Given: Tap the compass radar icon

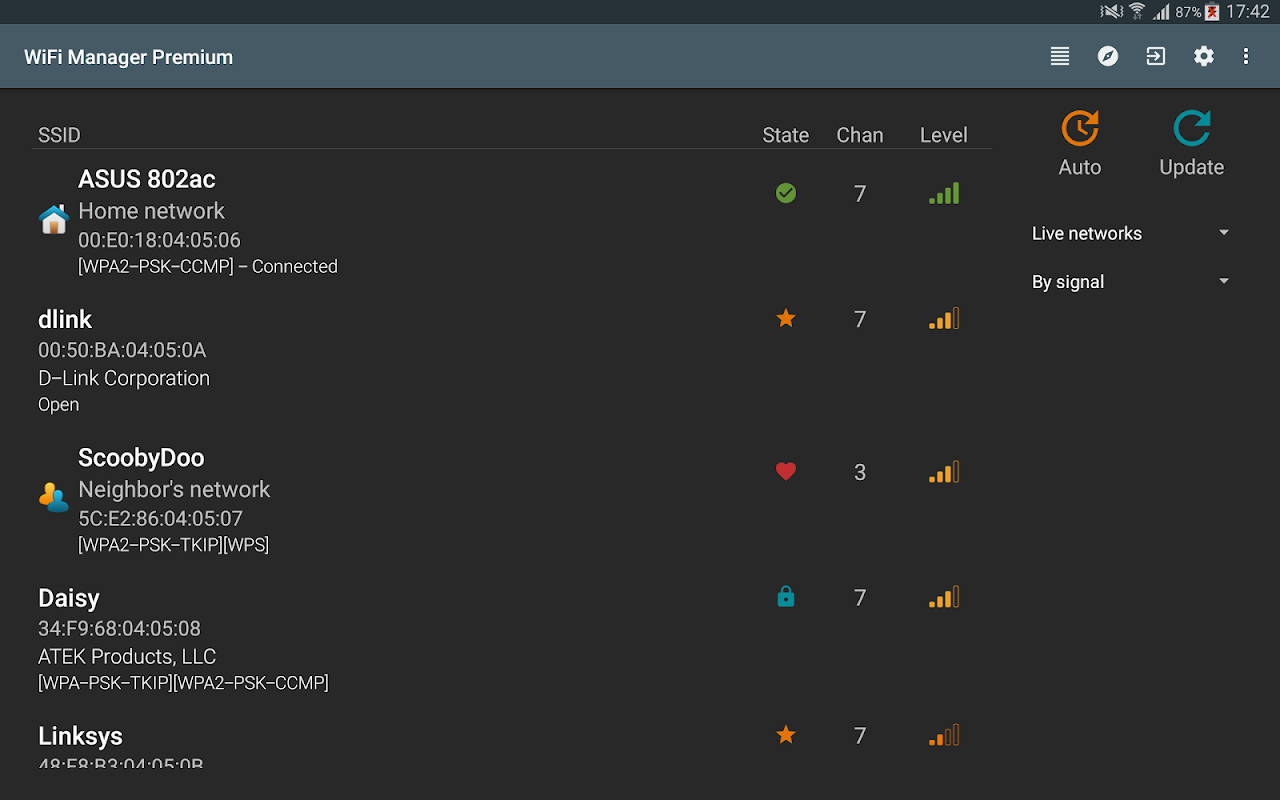Looking at the screenshot, I should click(1108, 57).
